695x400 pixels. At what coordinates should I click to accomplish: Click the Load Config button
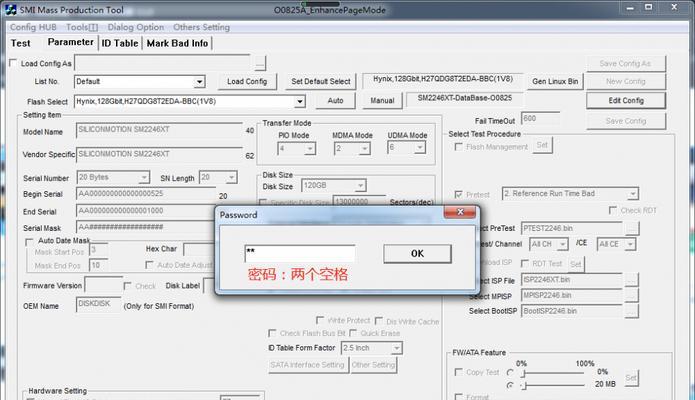[x=247, y=82]
